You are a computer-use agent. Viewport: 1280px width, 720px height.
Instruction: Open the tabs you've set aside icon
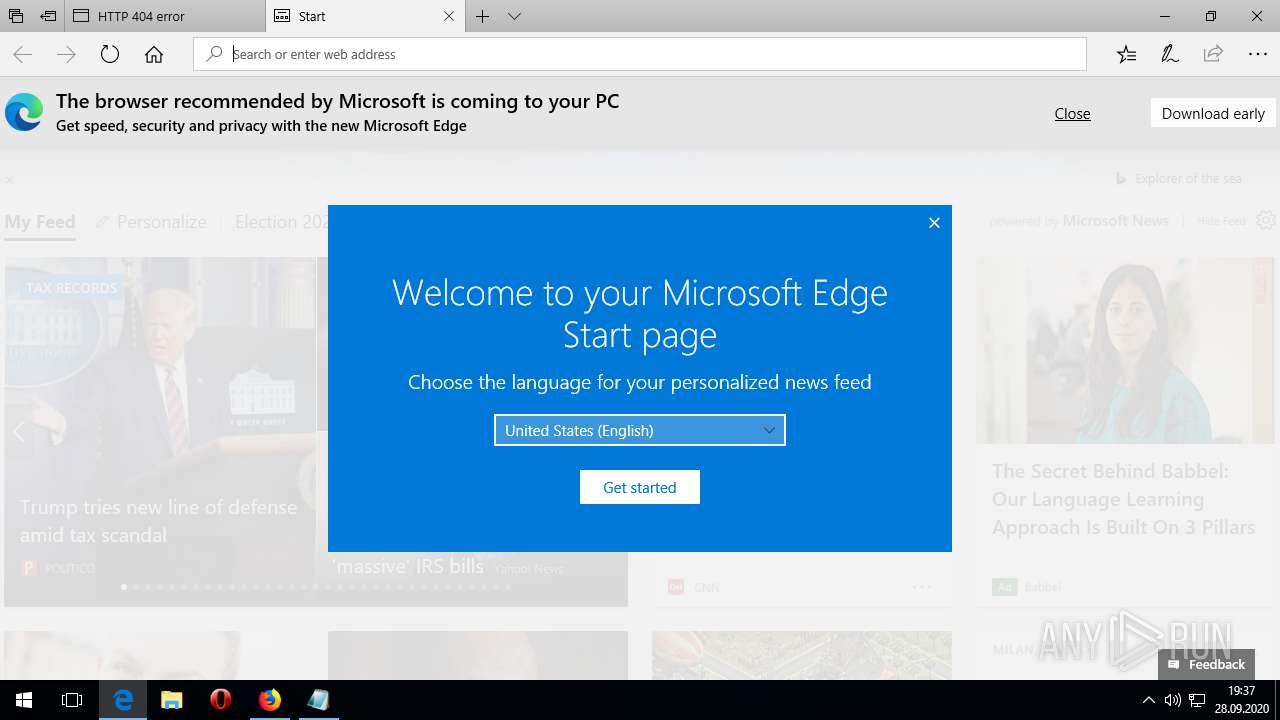(x=16, y=16)
